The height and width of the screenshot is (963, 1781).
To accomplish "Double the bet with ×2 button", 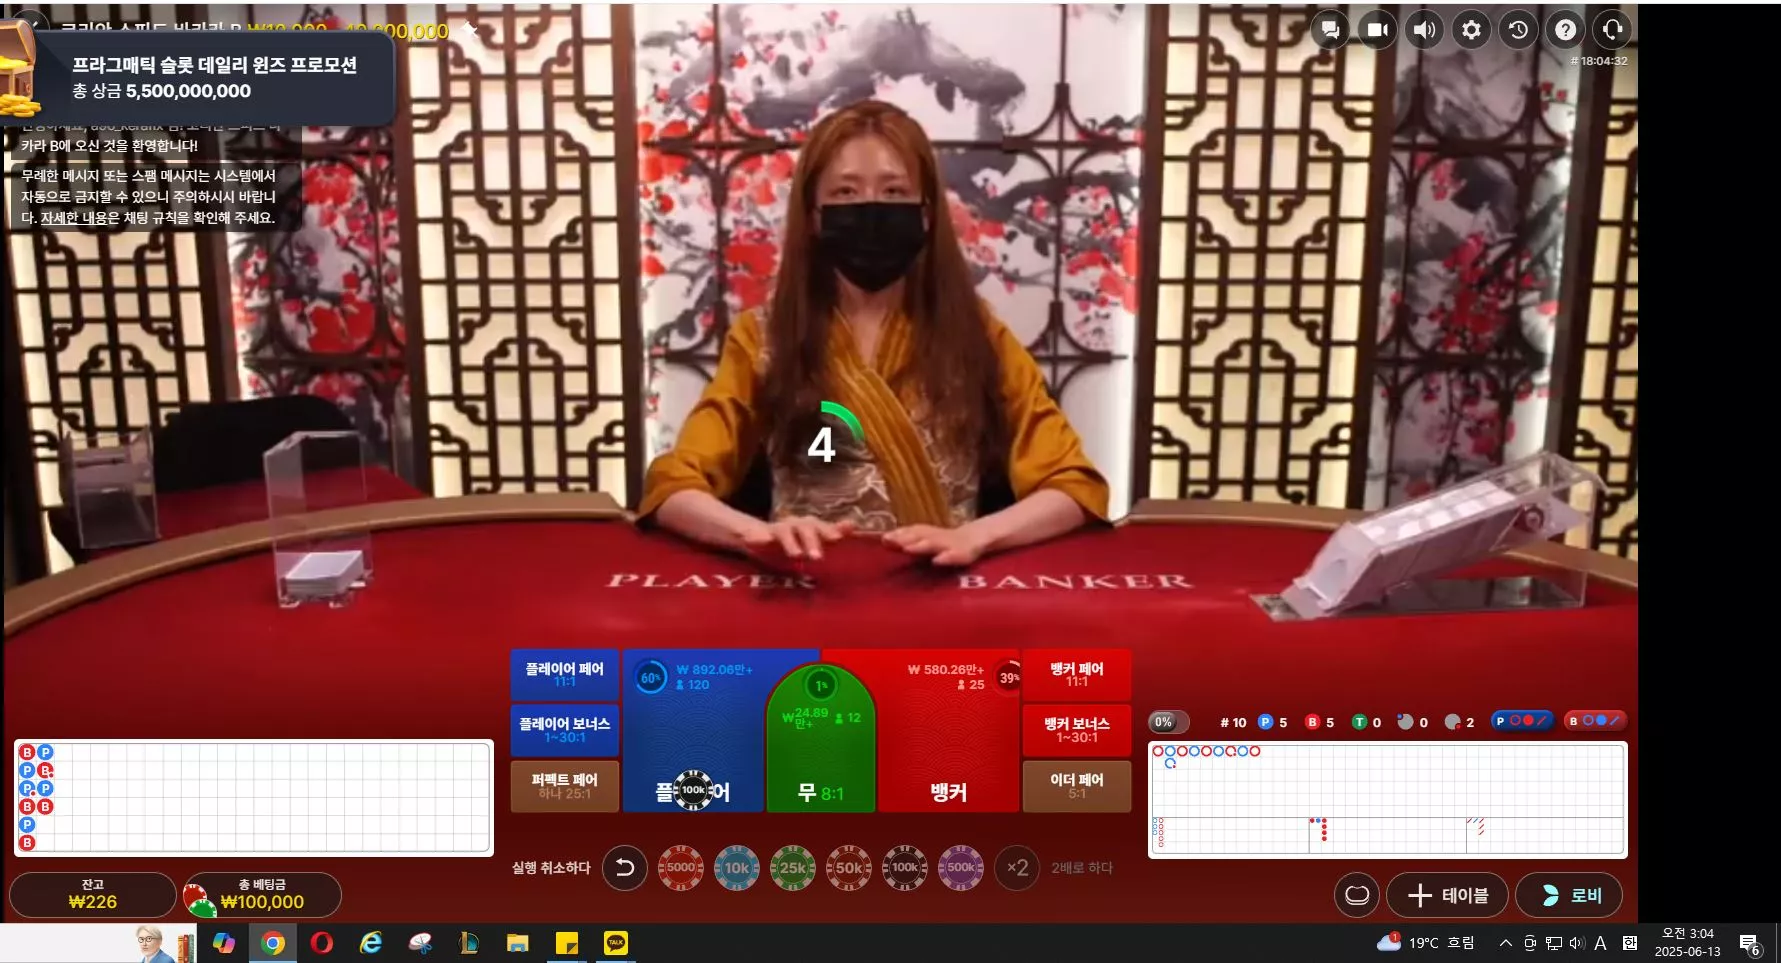I will (1017, 868).
